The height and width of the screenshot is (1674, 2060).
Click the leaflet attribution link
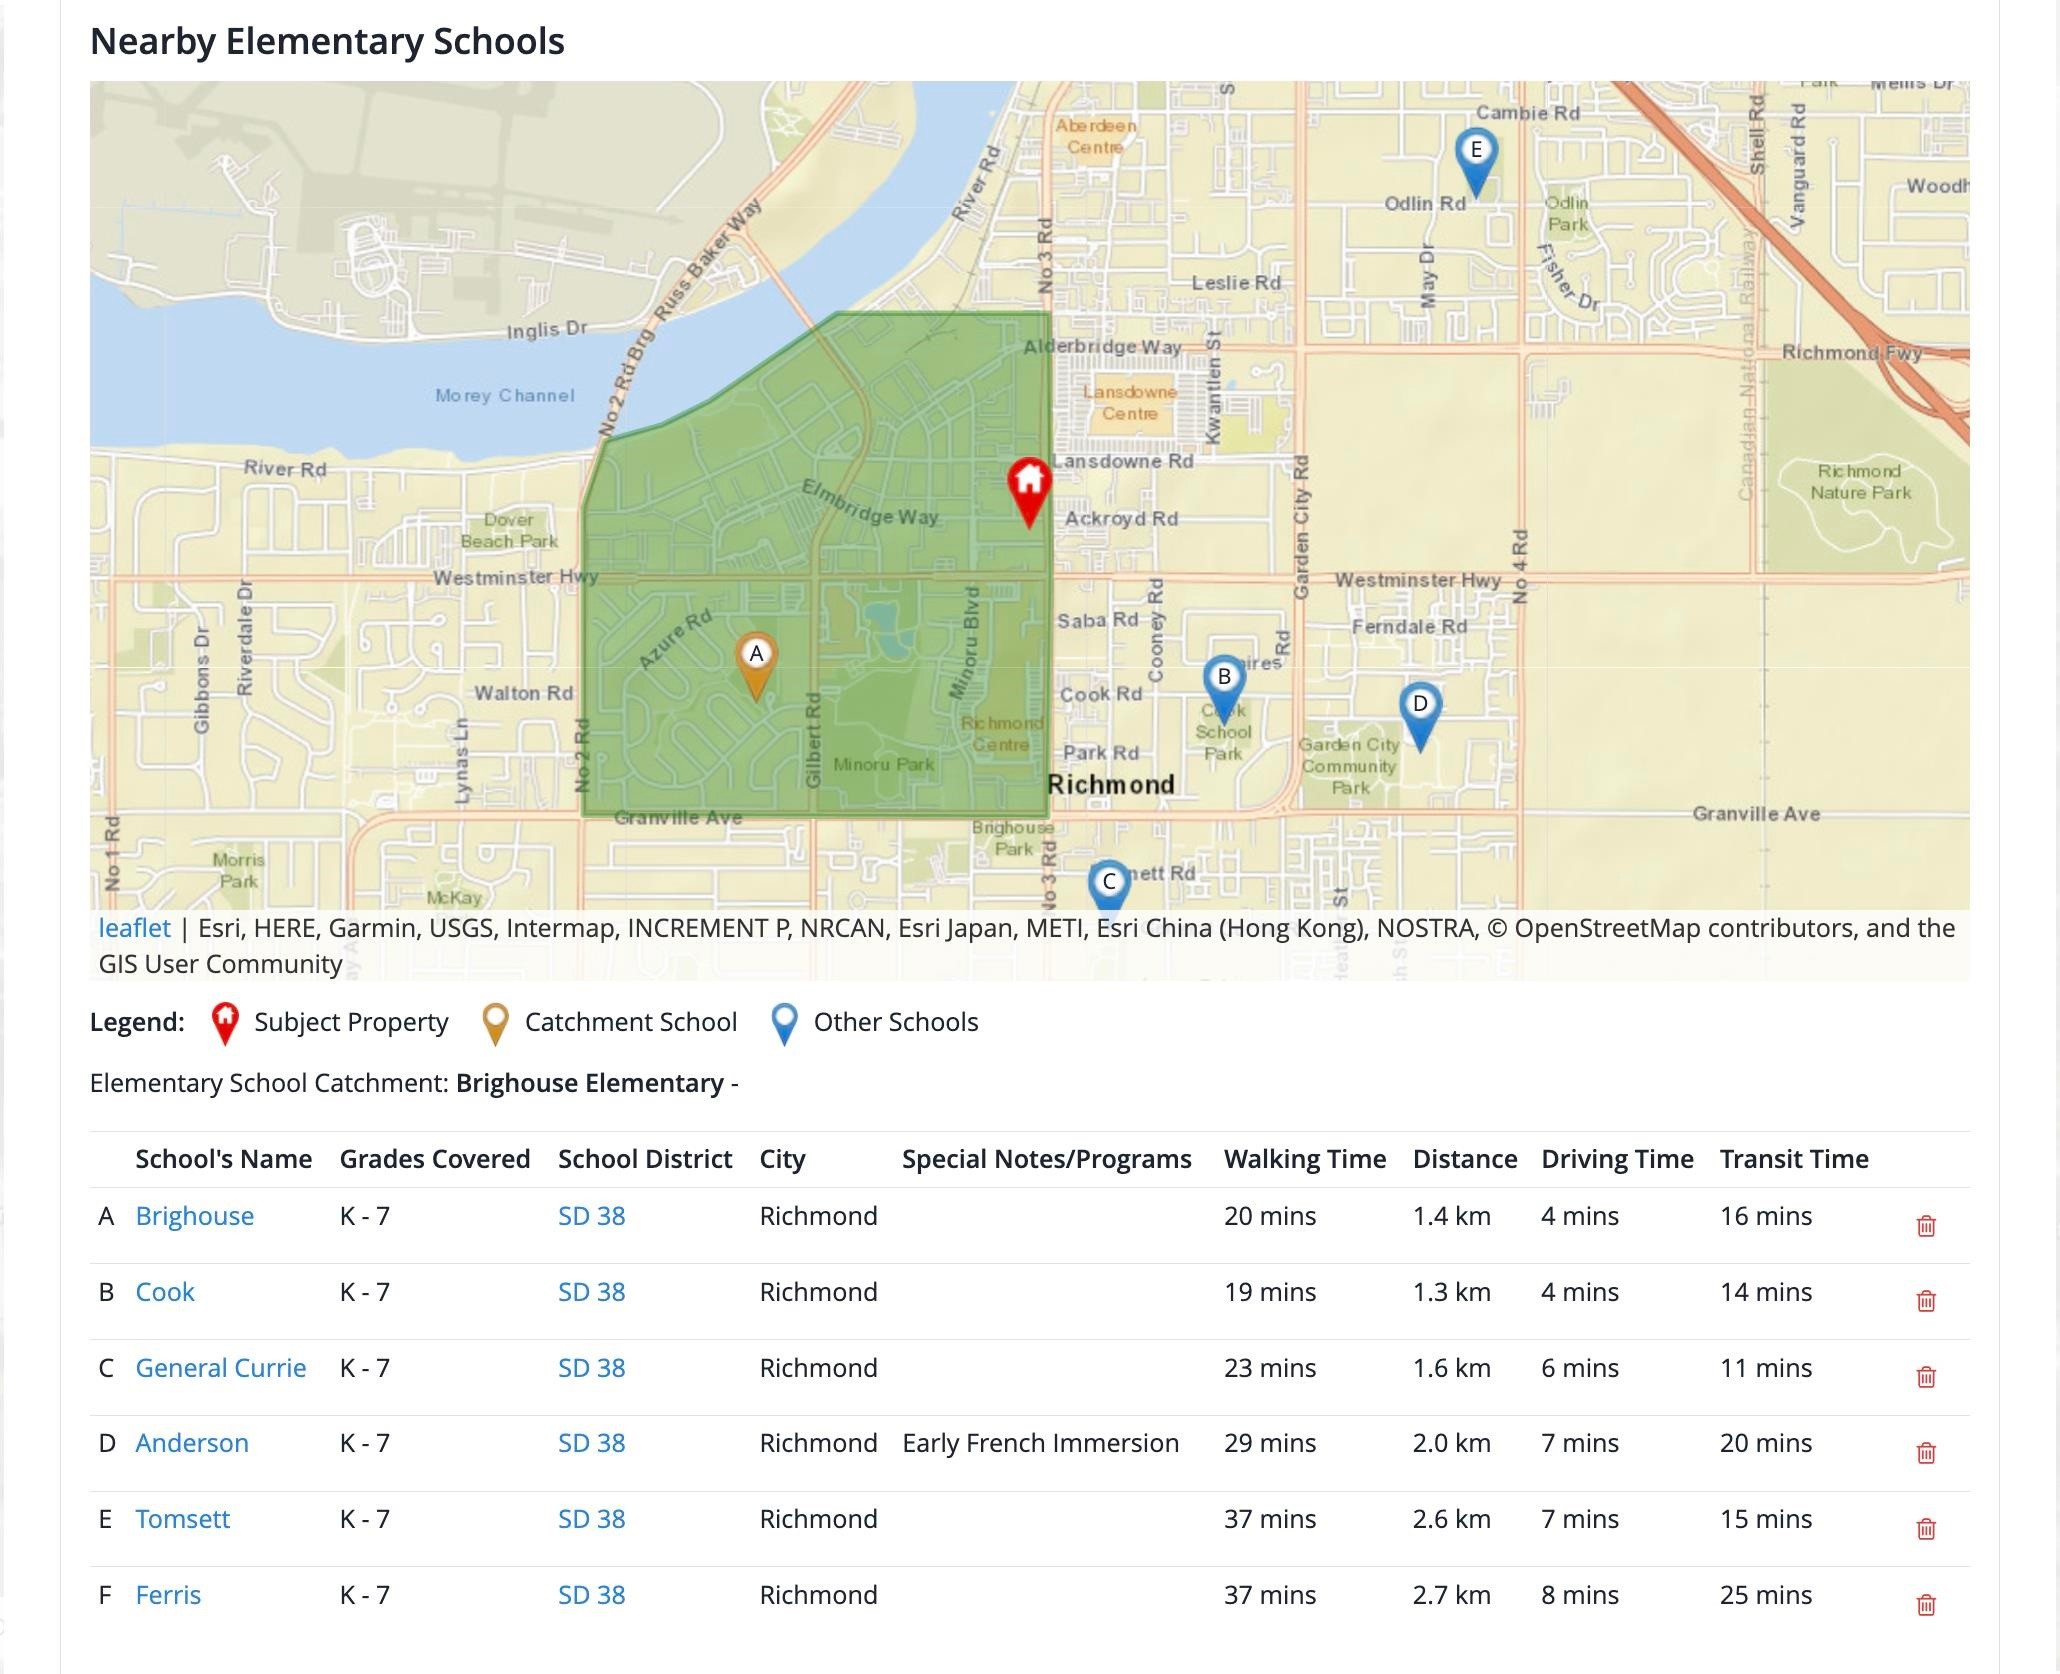(134, 928)
